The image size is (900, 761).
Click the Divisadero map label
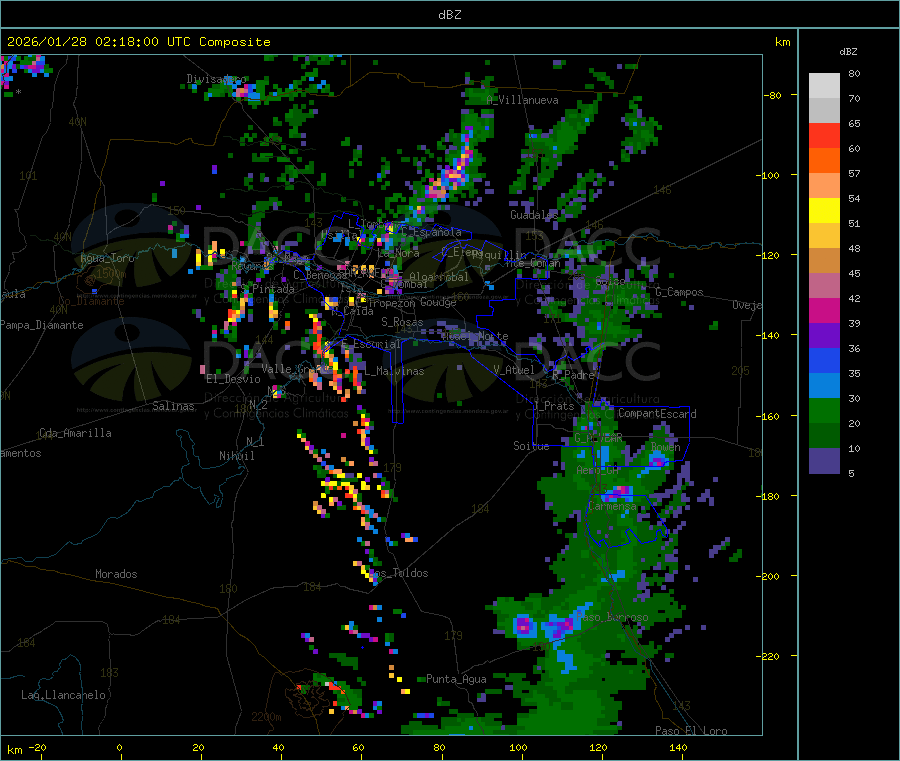tap(216, 79)
